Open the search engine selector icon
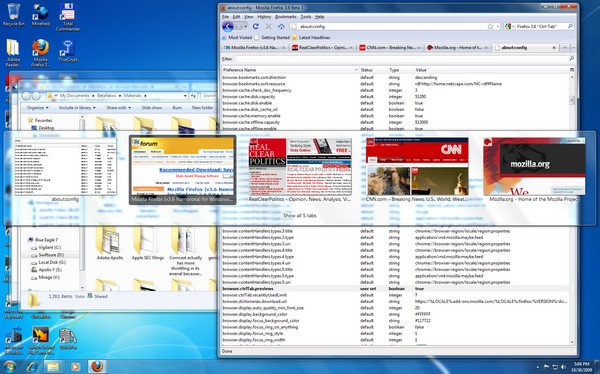This screenshot has width=600, height=374. [x=508, y=26]
